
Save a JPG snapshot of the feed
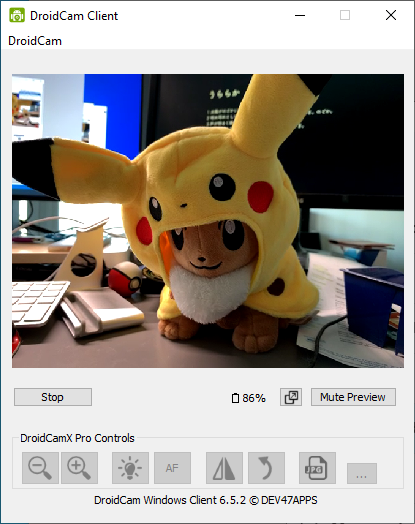coord(317,468)
